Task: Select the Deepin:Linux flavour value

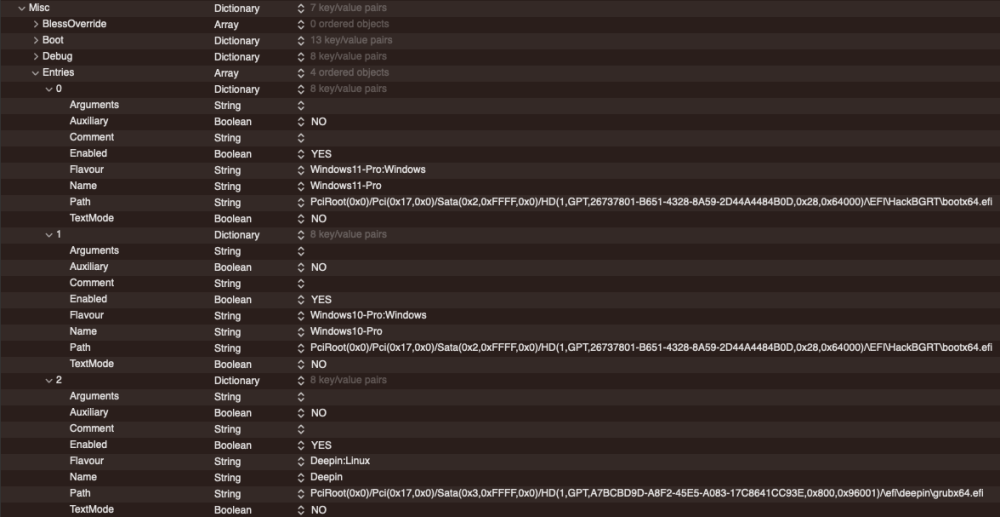Action: tap(340, 461)
